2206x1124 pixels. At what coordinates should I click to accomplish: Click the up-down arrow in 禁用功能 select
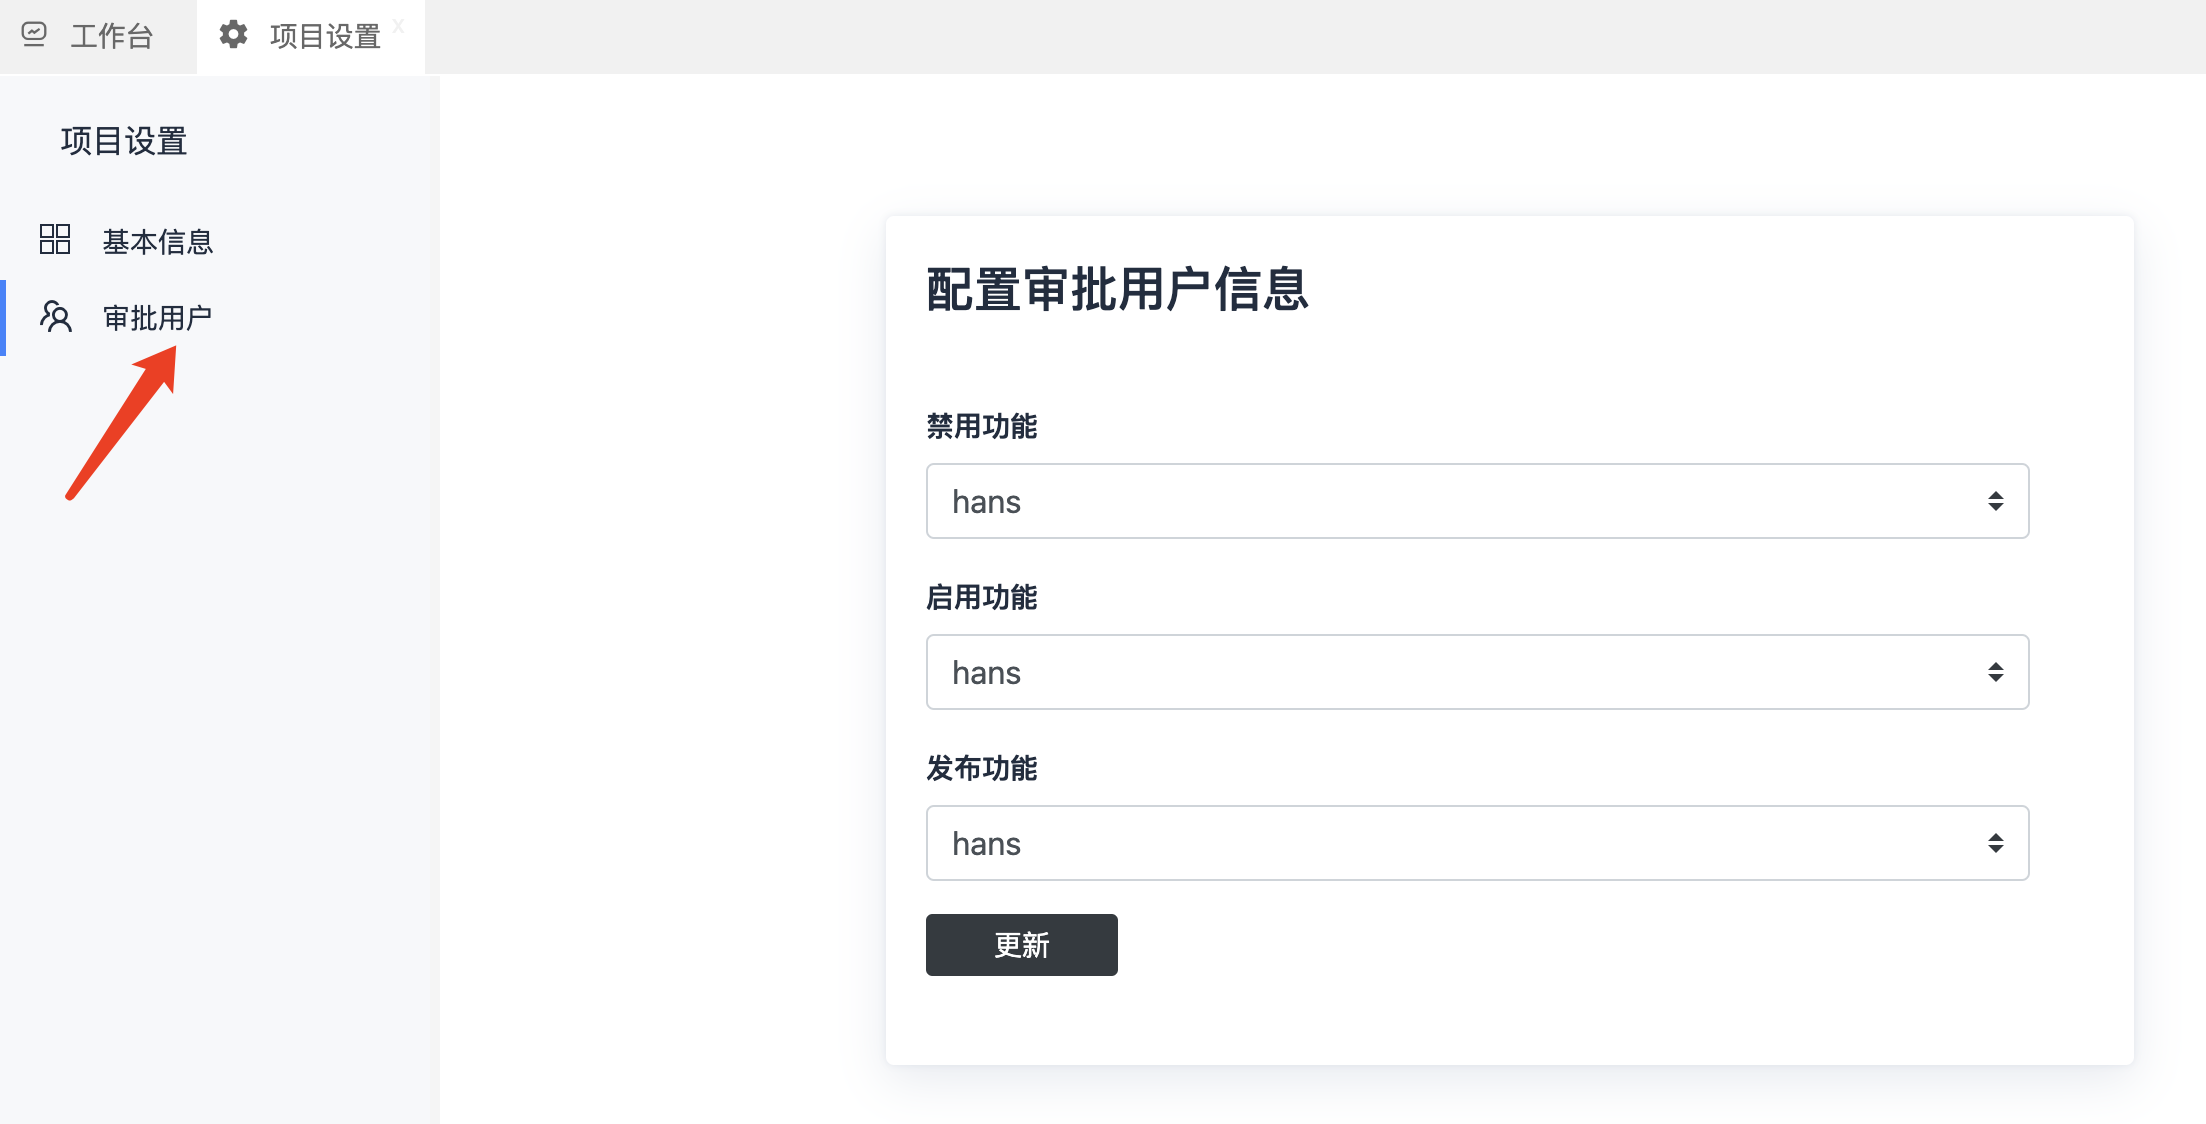1995,501
